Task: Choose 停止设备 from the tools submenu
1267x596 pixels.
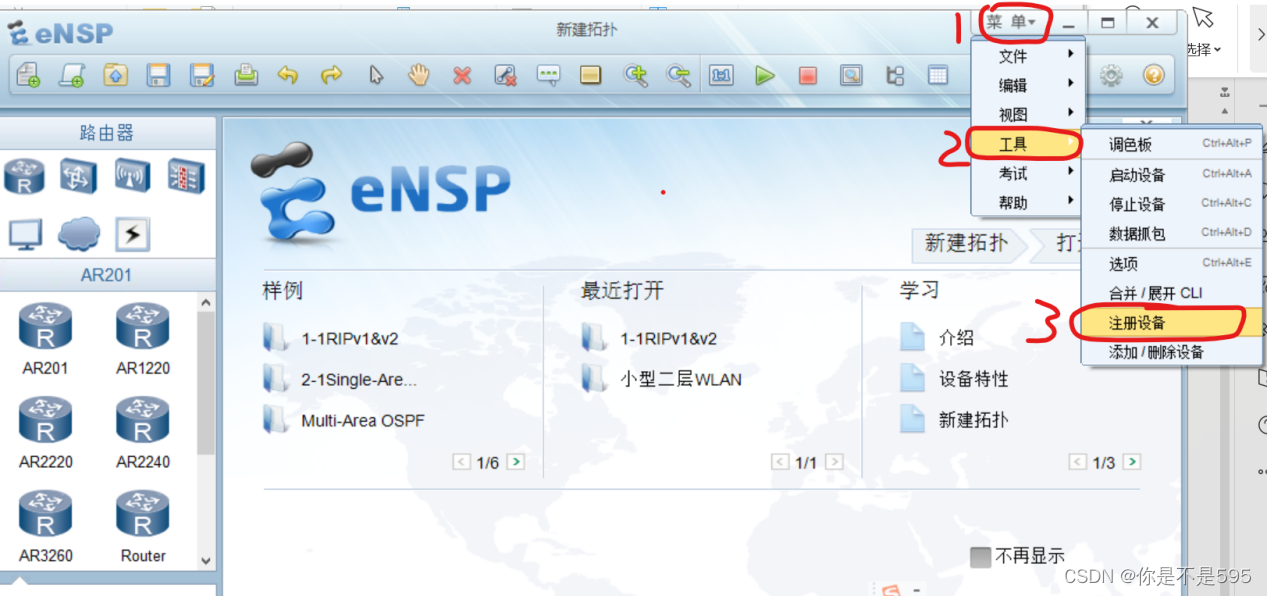Action: point(1171,204)
